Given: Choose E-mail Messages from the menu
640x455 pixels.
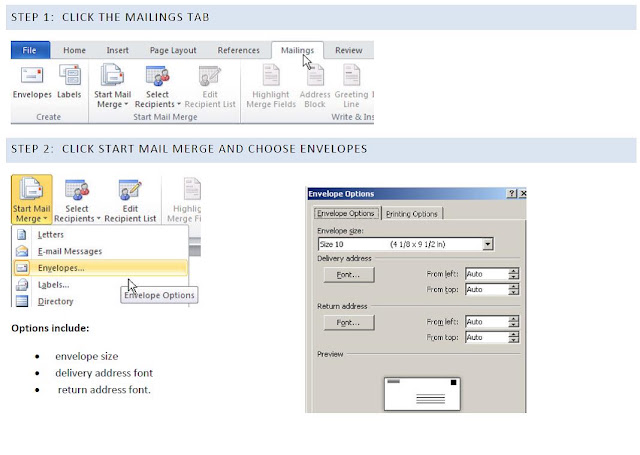Looking at the screenshot, I should pyautogui.click(x=100, y=251).
